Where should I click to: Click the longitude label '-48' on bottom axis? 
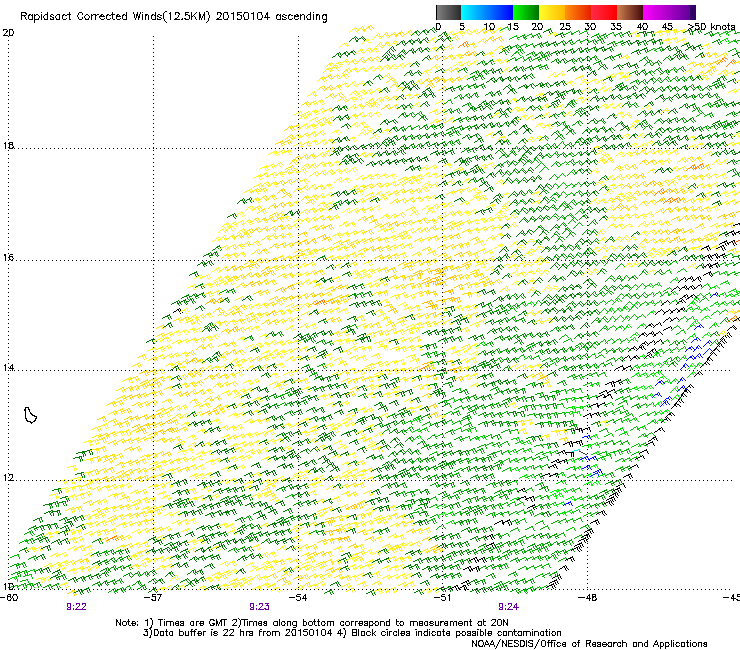point(588,597)
